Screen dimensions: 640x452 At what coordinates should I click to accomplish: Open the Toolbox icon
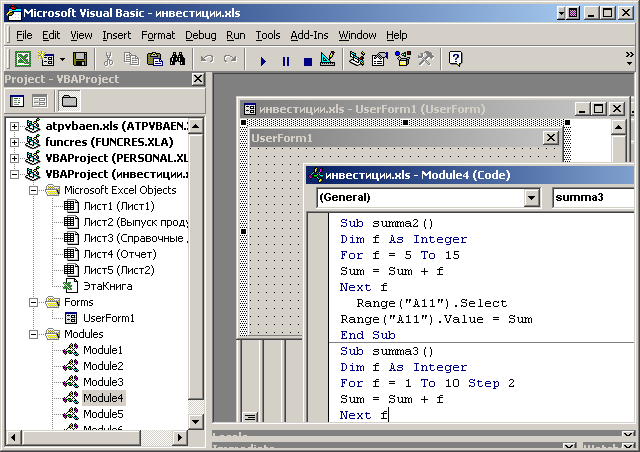(425, 59)
